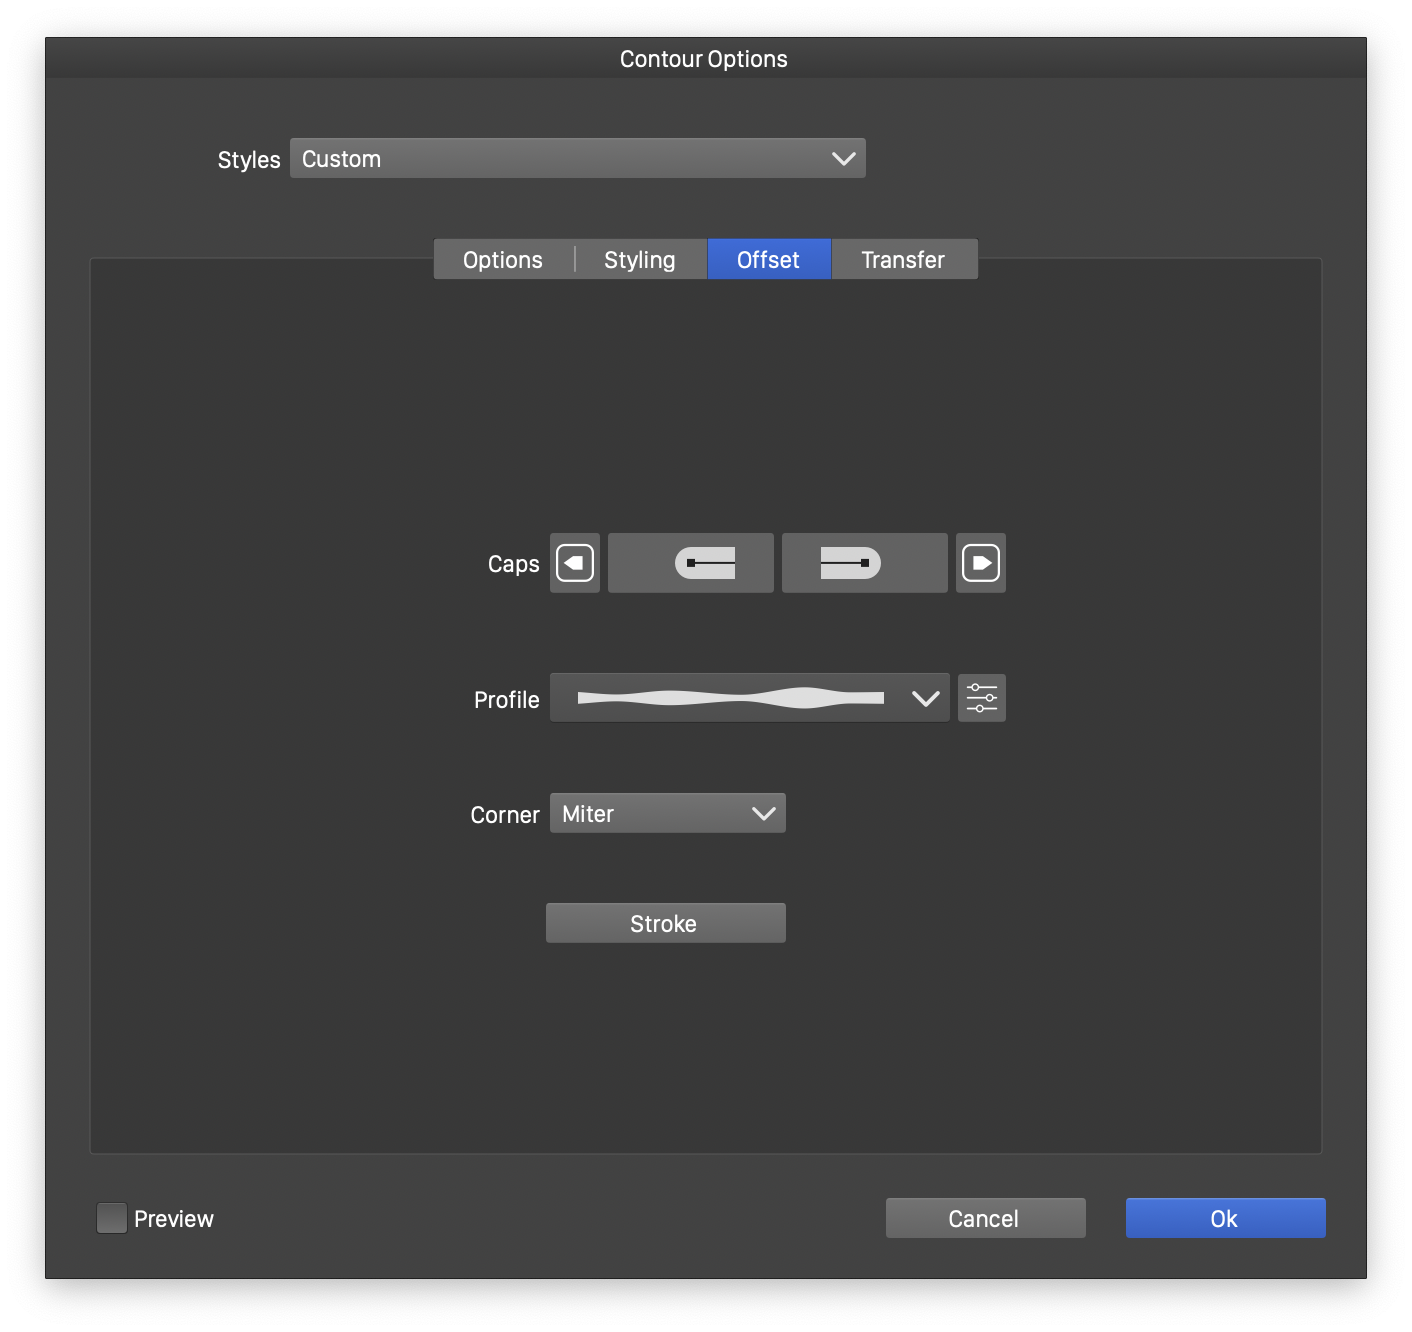The height and width of the screenshot is (1332, 1412).
Task: Select the round start cap button
Action: pos(690,563)
